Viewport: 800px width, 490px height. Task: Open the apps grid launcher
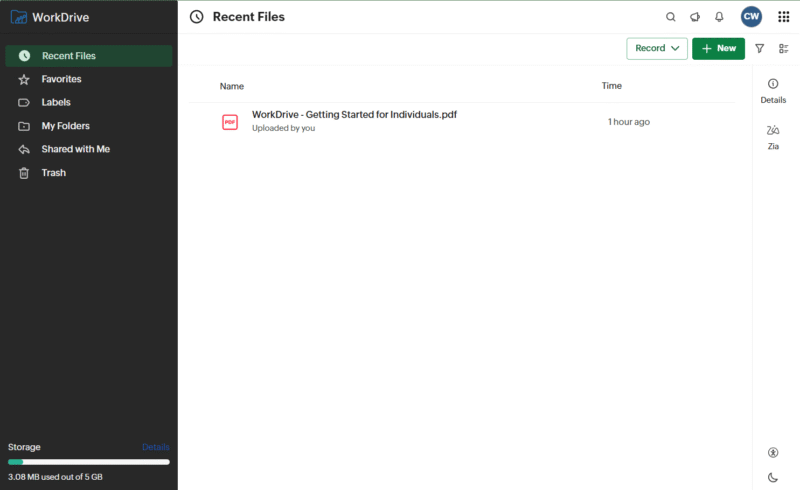coord(784,17)
